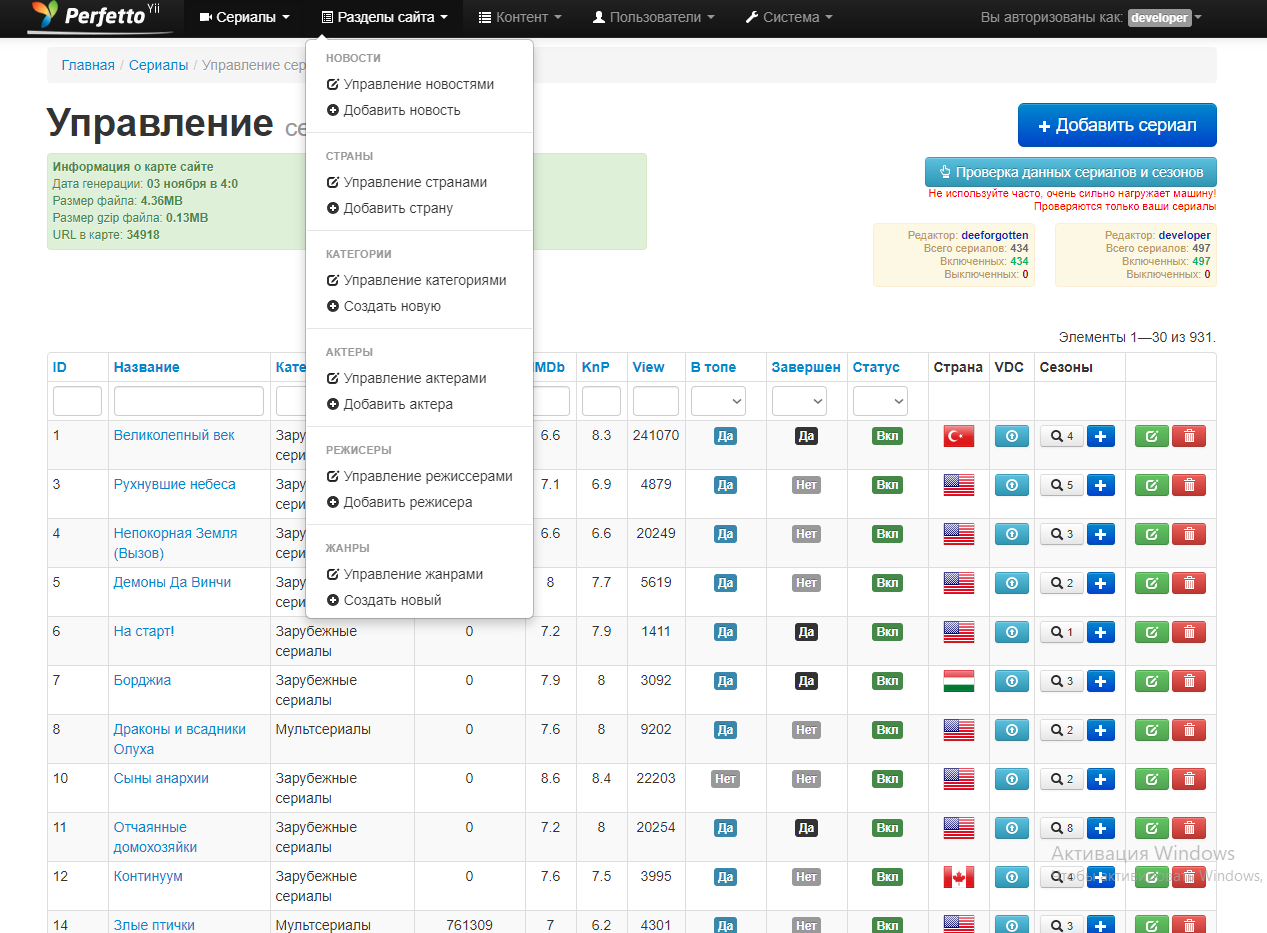Add a season to Демоны Да Винчи
This screenshot has height=933, width=1267.
[x=1100, y=583]
